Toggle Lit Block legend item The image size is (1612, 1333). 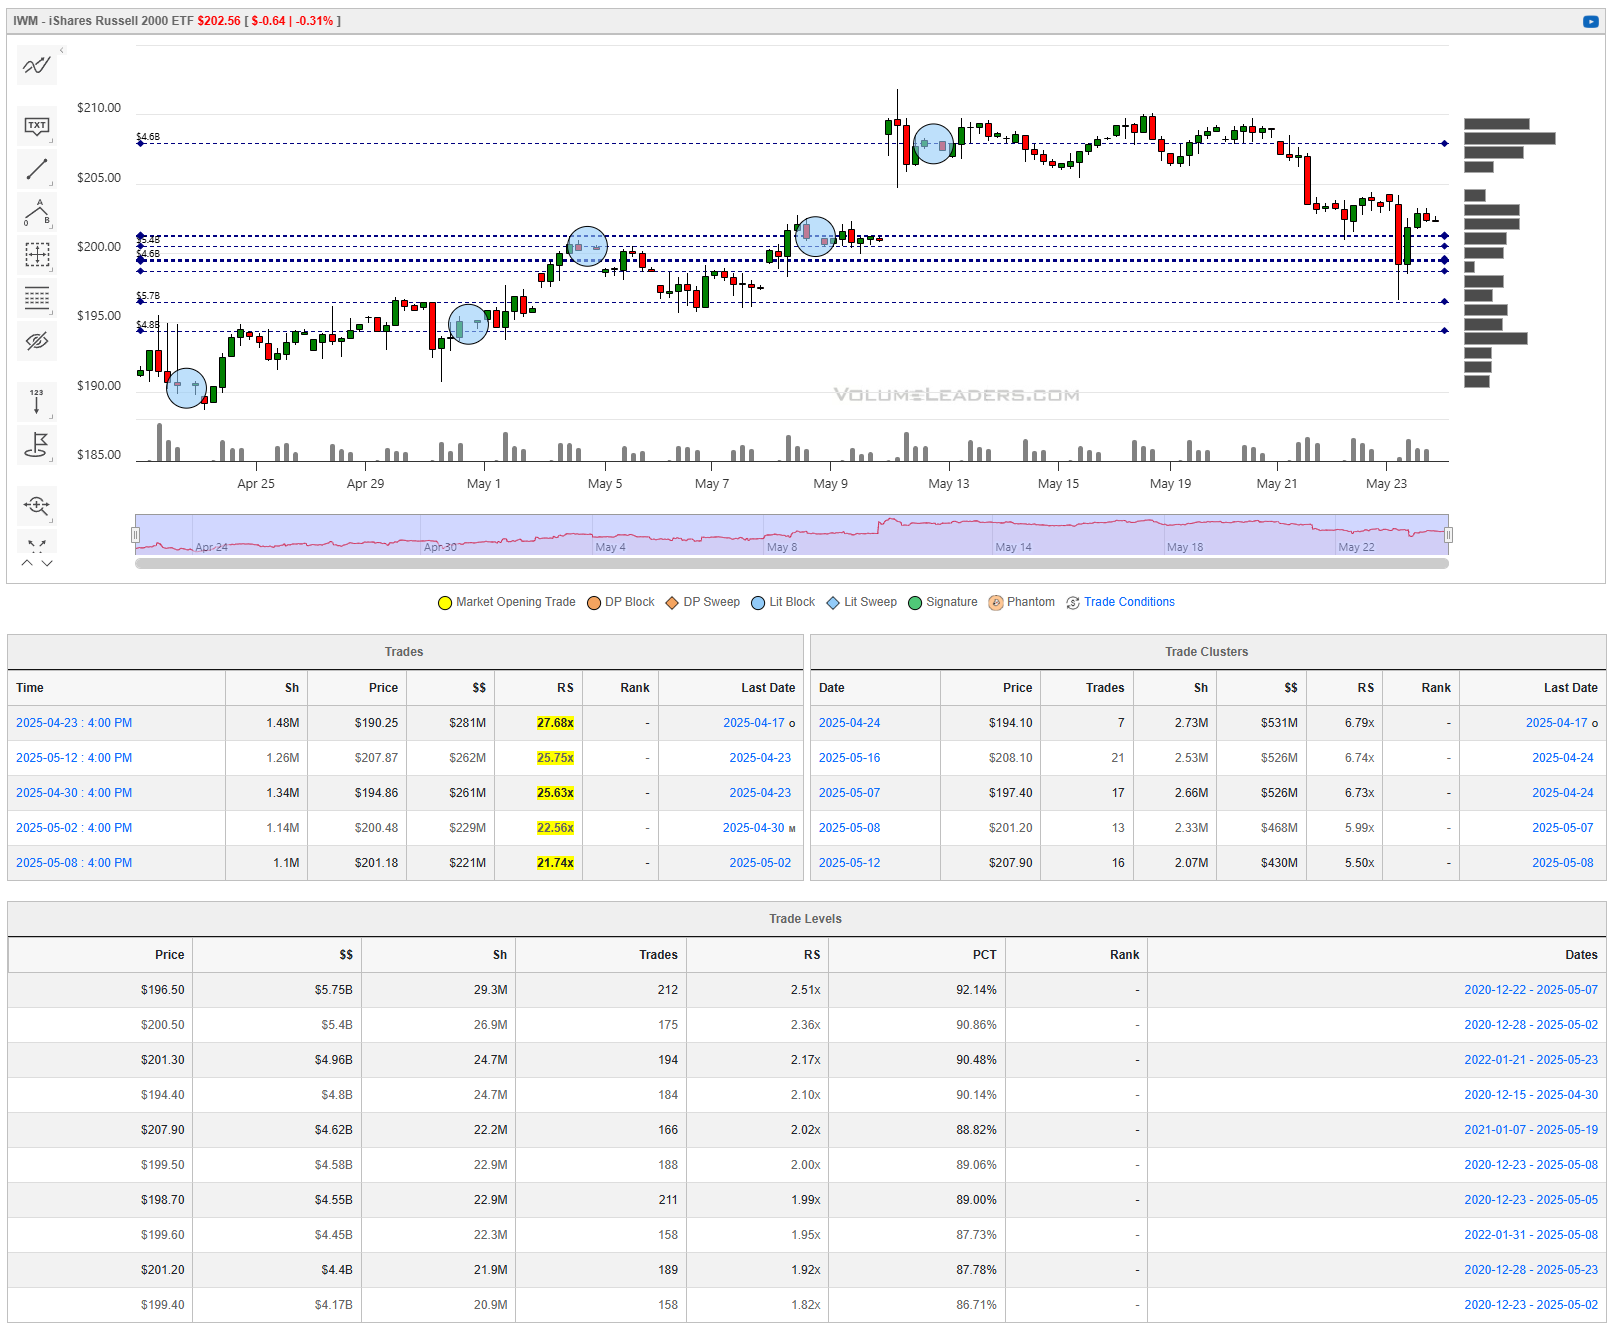click(783, 602)
